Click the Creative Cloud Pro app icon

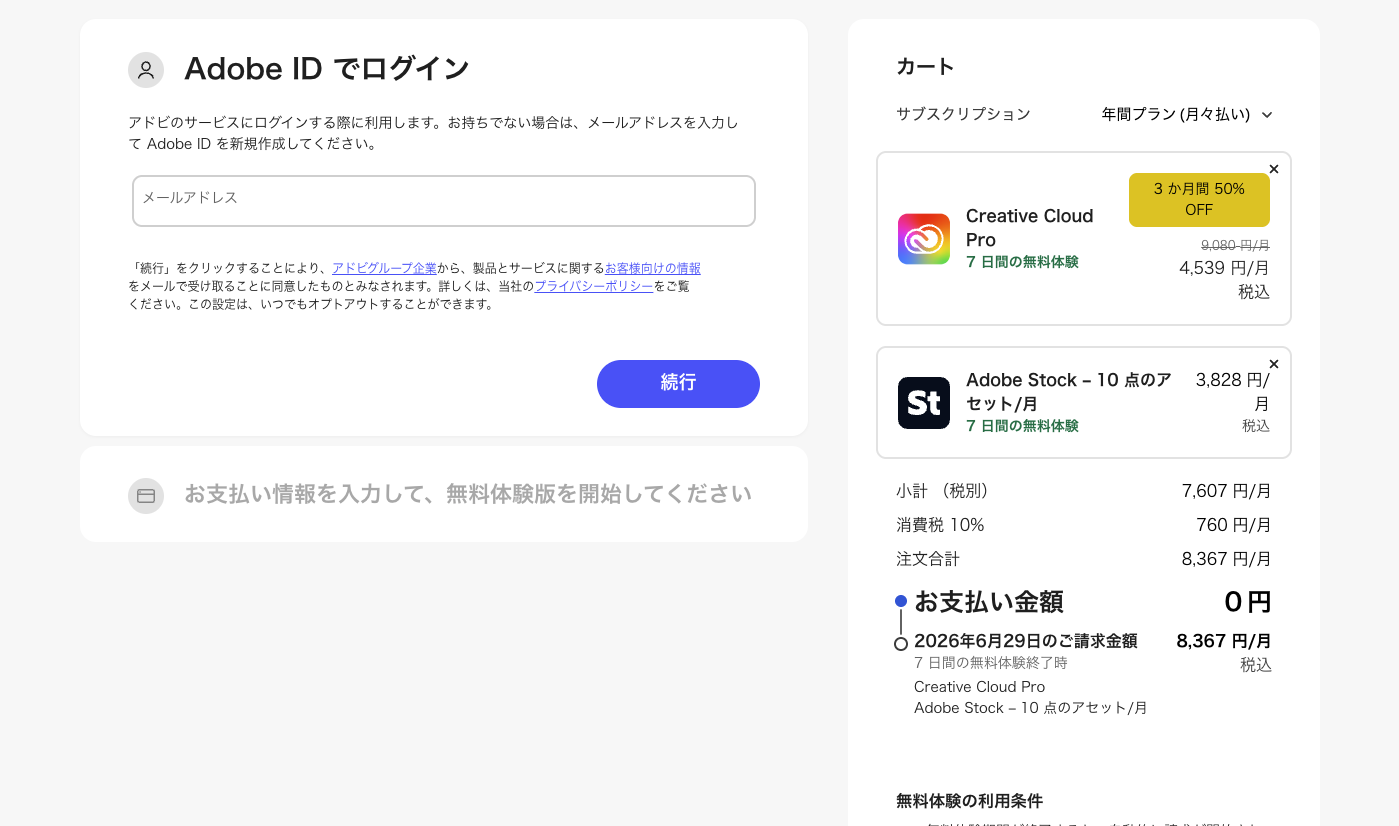pos(924,239)
